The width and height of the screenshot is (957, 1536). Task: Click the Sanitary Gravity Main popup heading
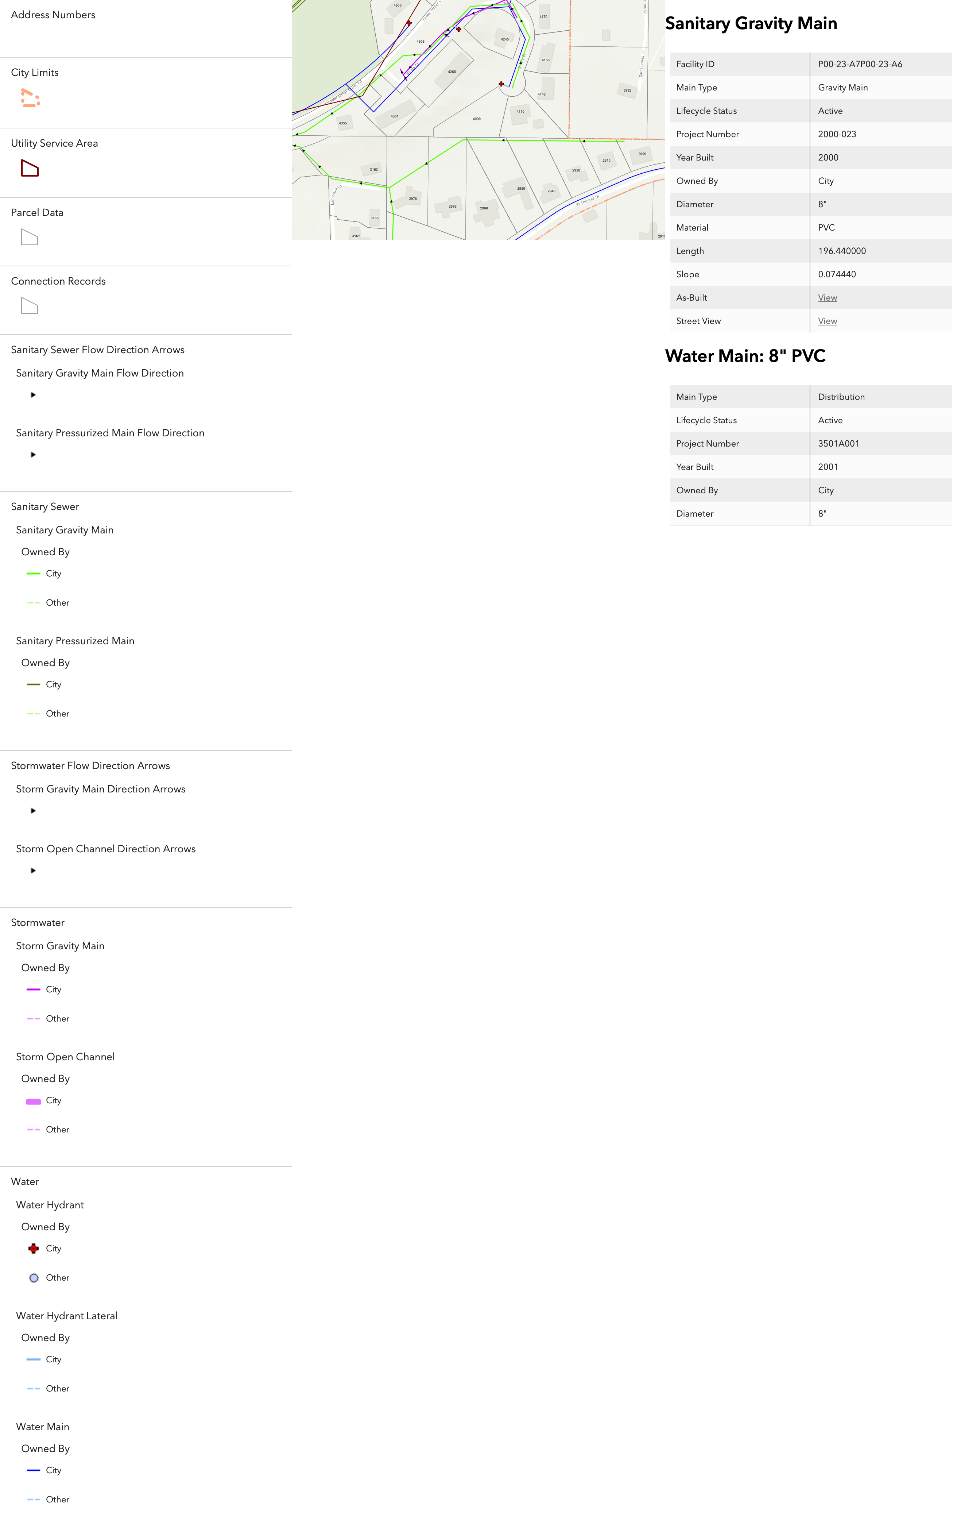(751, 24)
